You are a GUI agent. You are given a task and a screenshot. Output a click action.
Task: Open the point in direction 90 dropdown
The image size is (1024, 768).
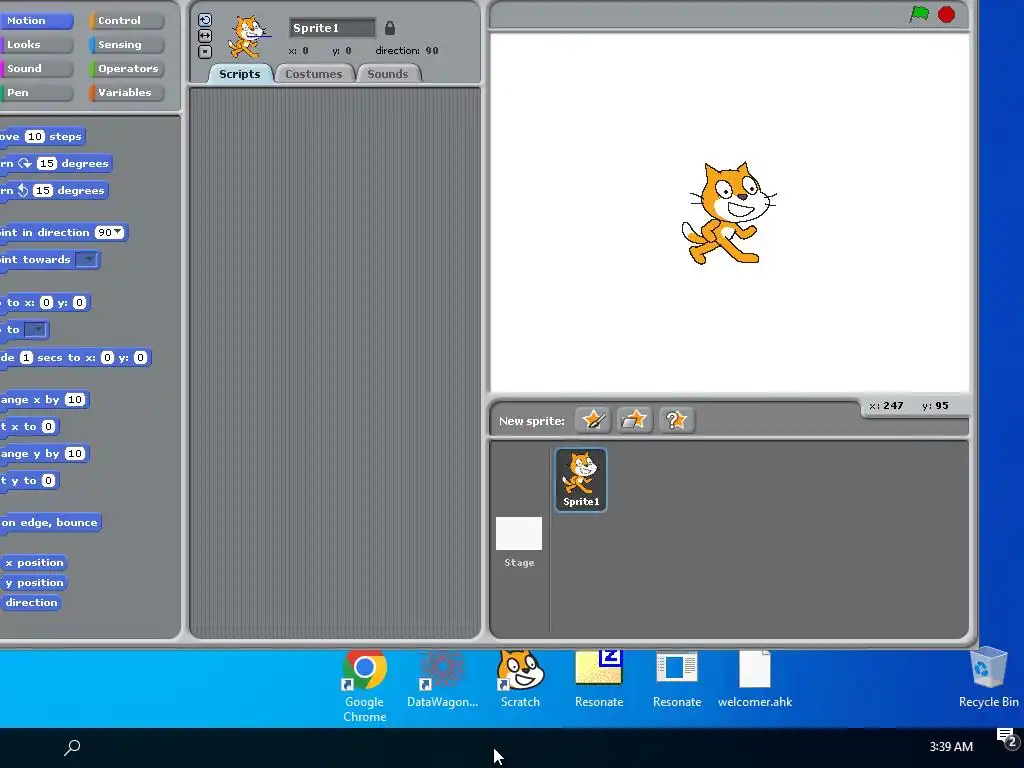tap(118, 232)
